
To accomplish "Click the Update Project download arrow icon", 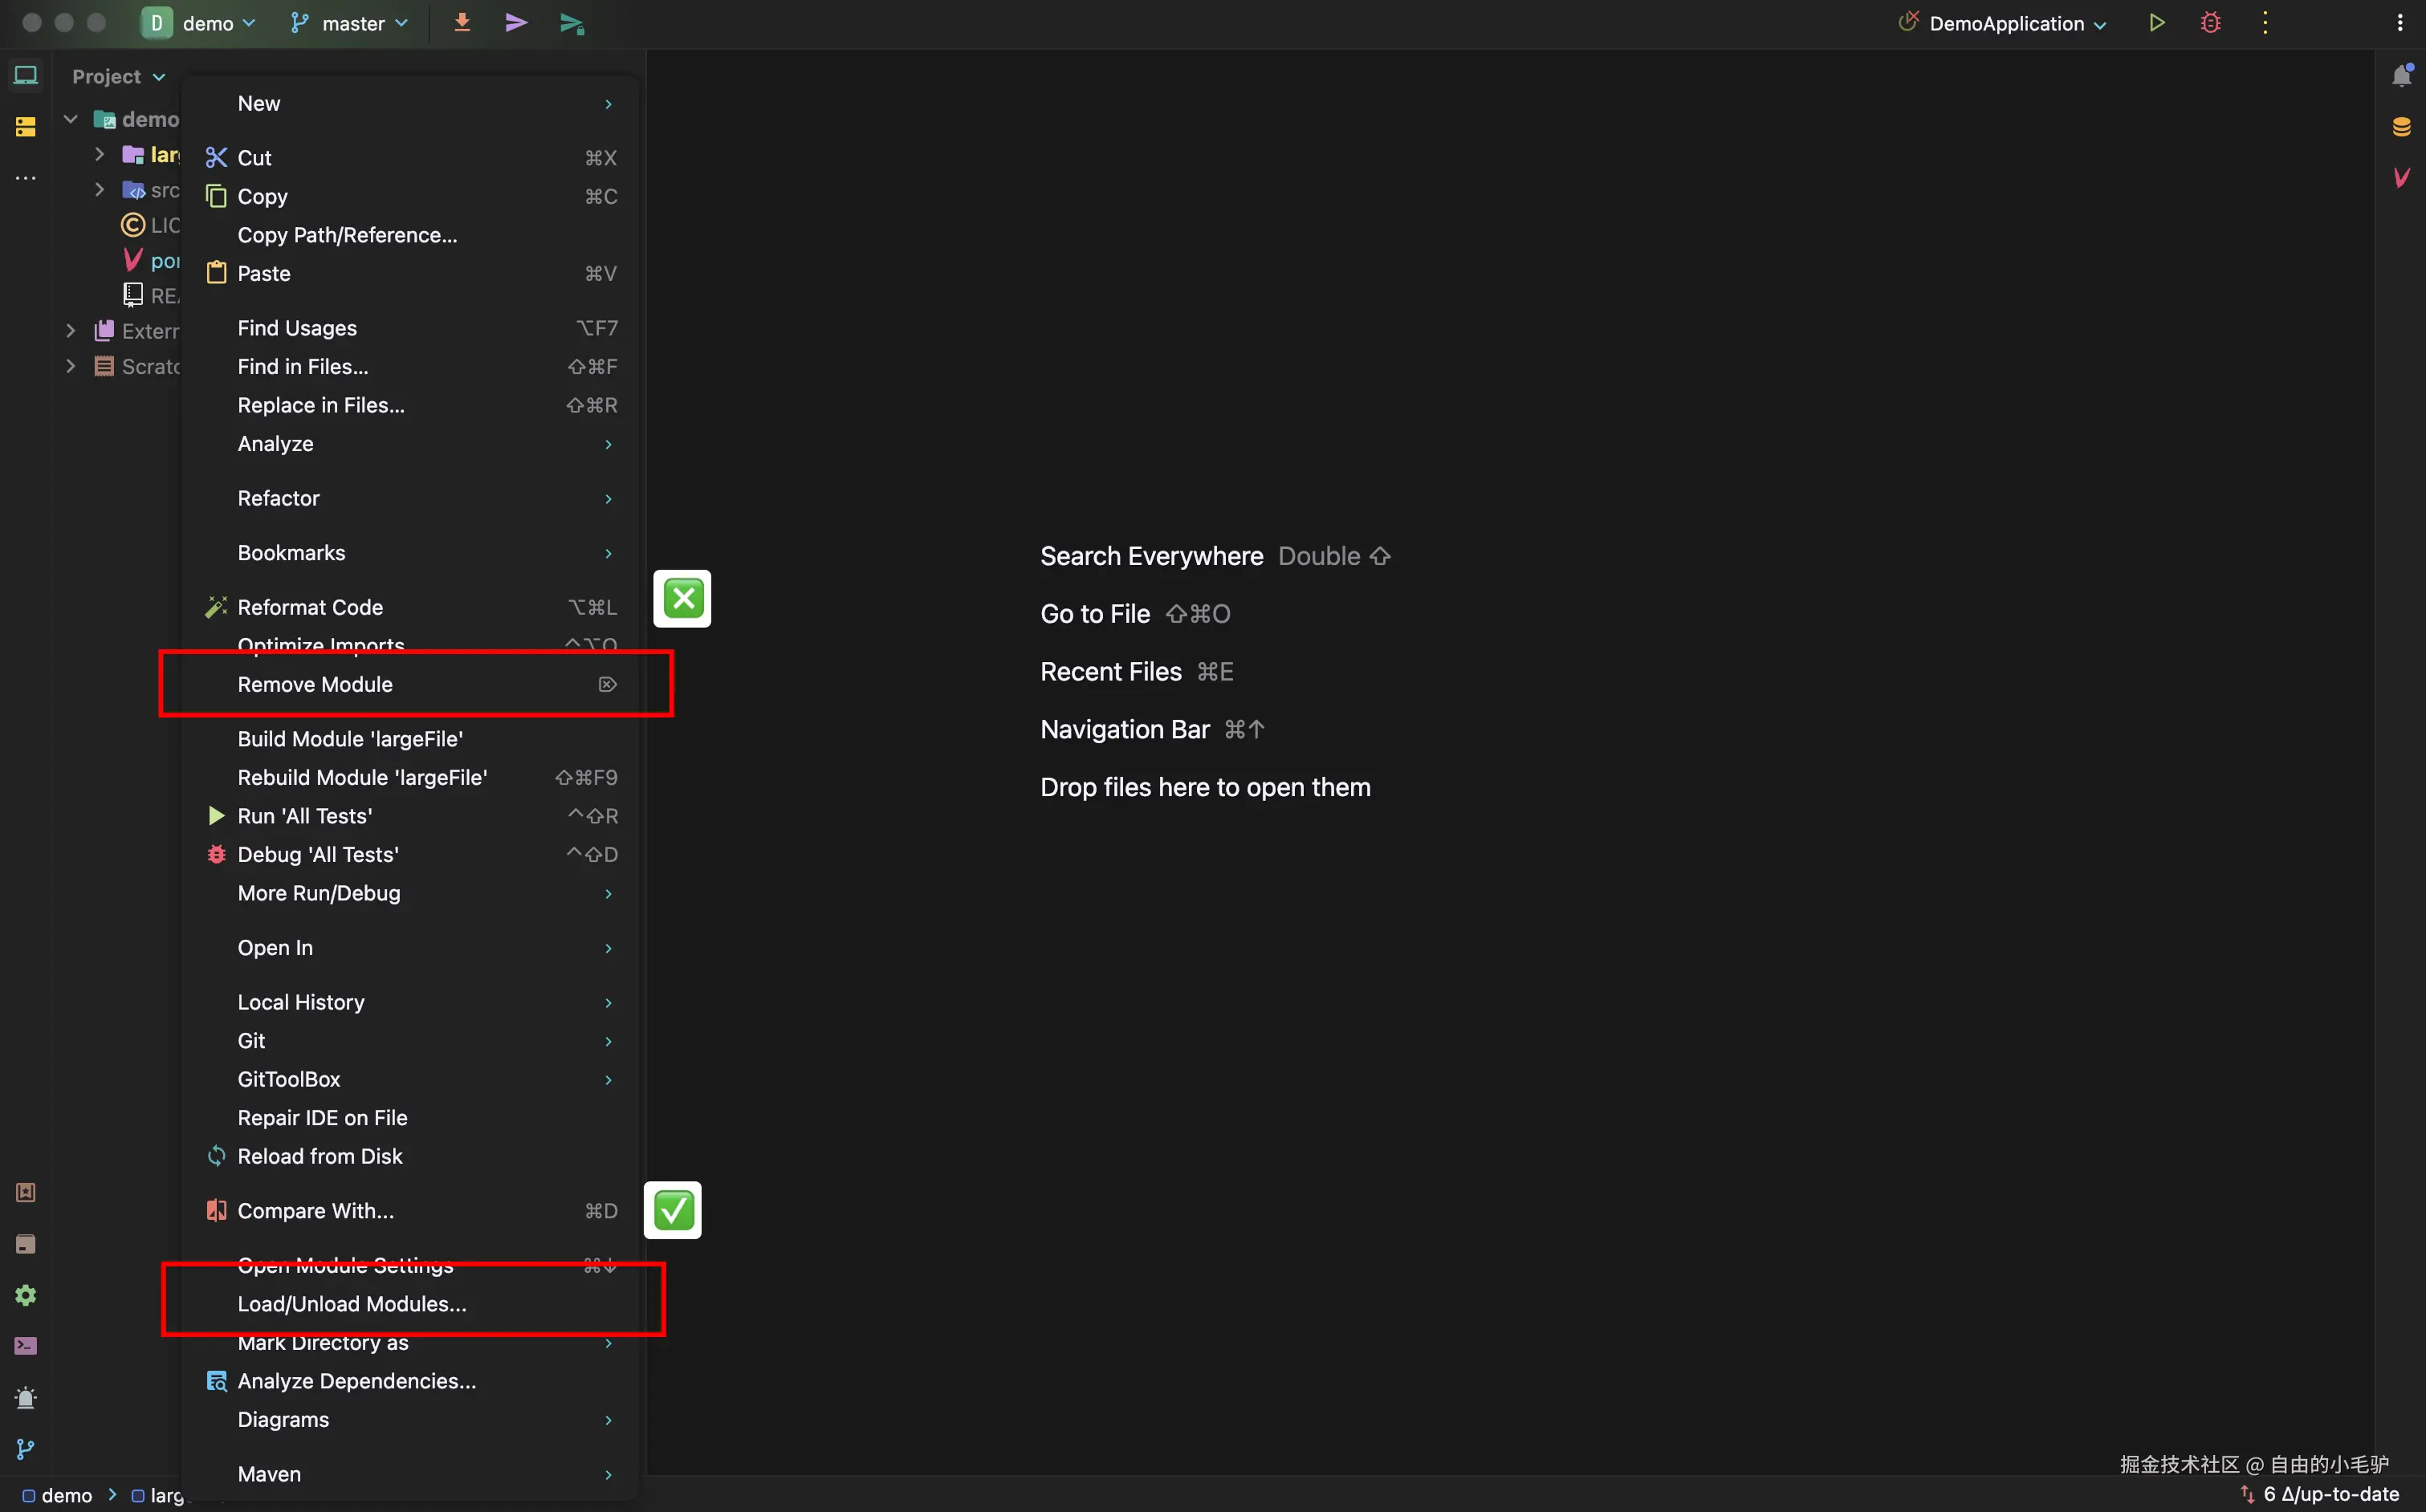I will 462,23.
